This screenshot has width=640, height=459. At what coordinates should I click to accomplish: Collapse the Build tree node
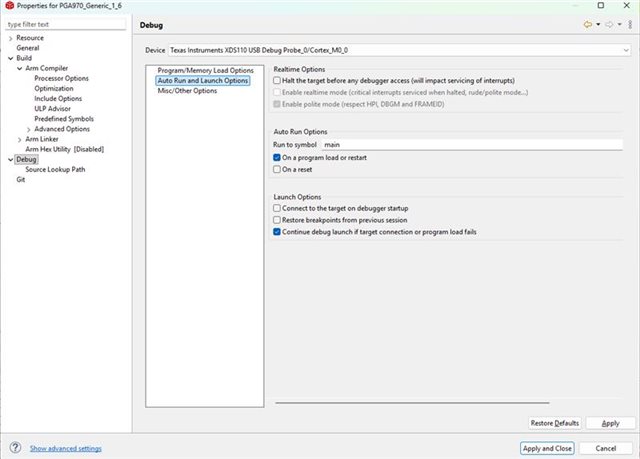[11, 58]
